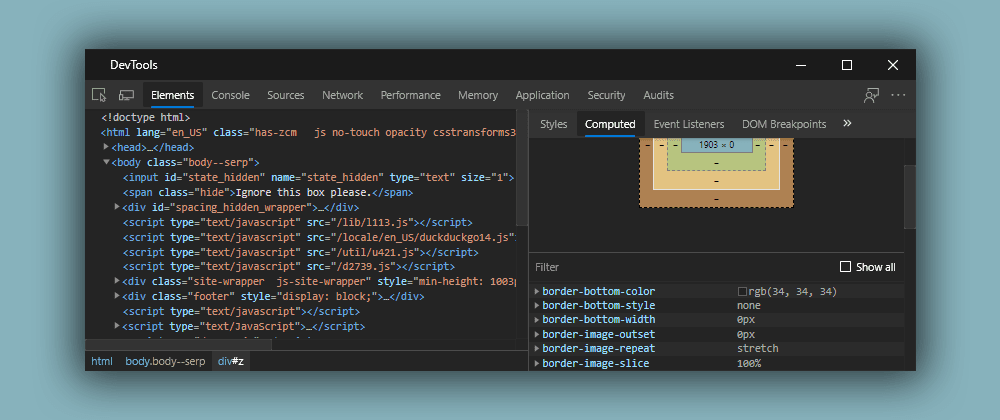
Task: Activate the inspect element picker icon
Action: [99, 95]
